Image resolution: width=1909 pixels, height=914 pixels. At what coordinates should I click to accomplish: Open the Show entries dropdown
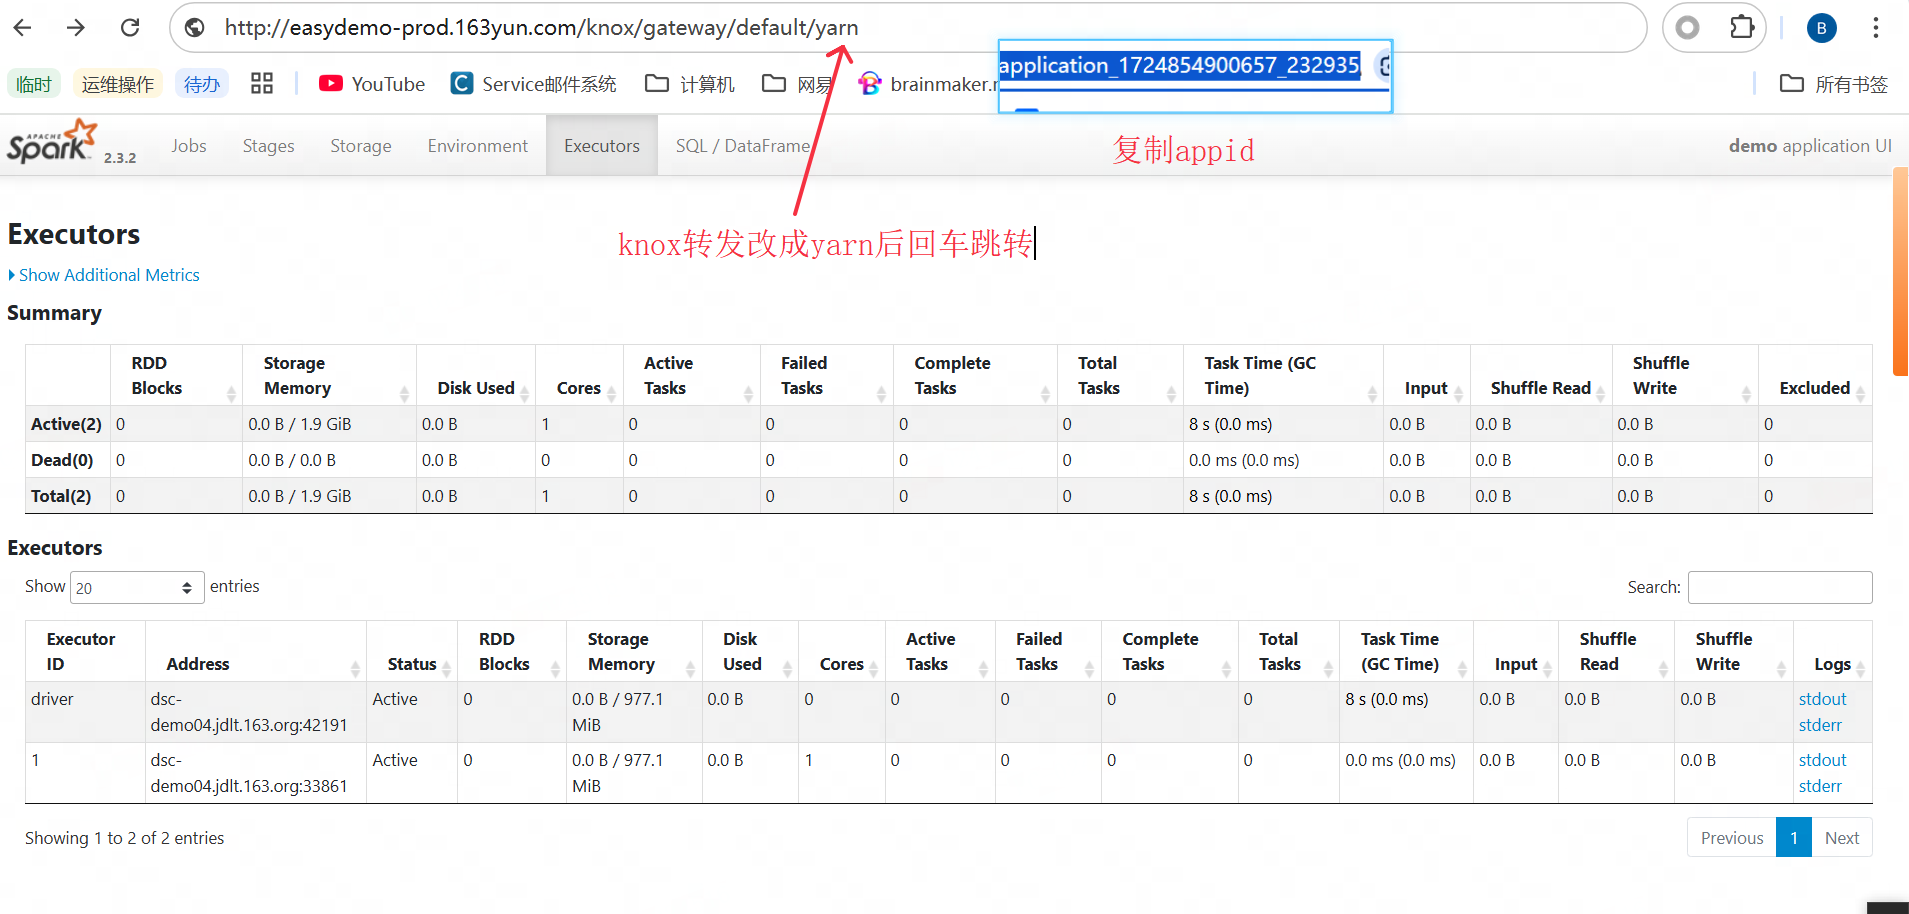(x=136, y=587)
